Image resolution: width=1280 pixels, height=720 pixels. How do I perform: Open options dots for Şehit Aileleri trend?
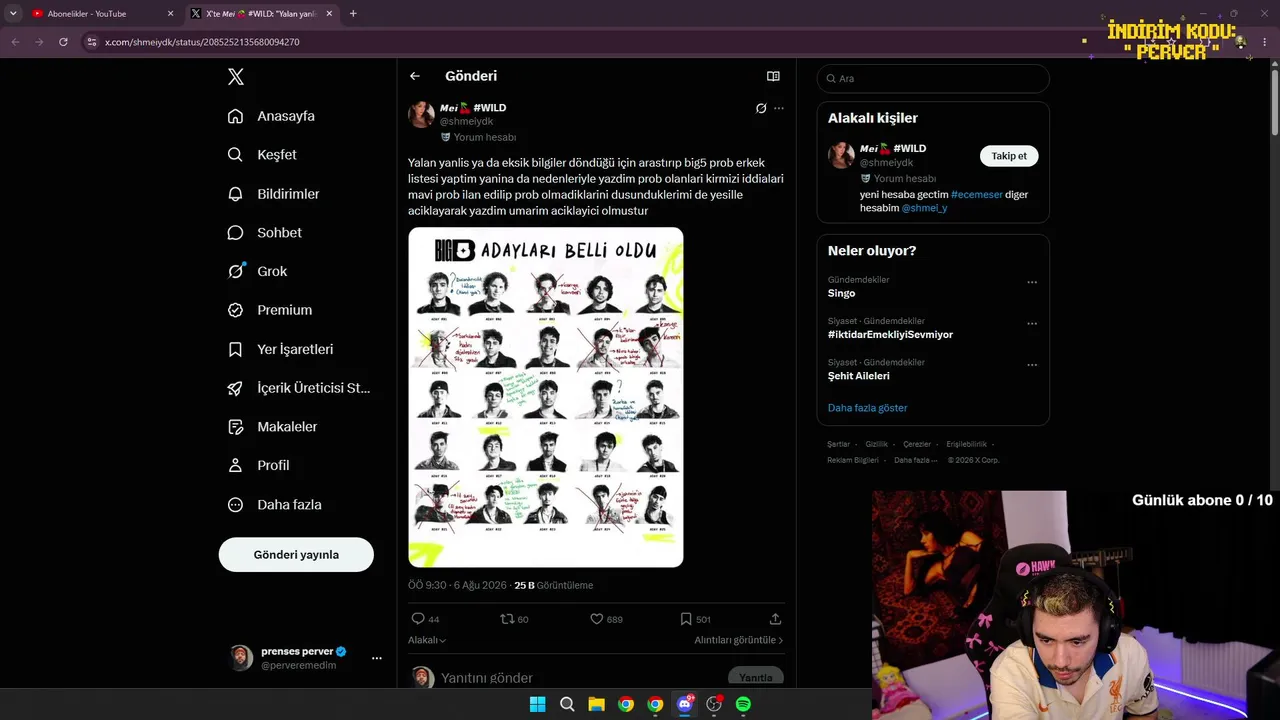tap(1032, 365)
